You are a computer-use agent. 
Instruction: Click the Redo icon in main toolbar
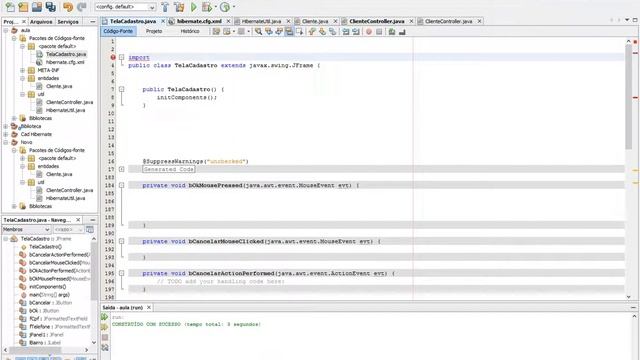82,7
